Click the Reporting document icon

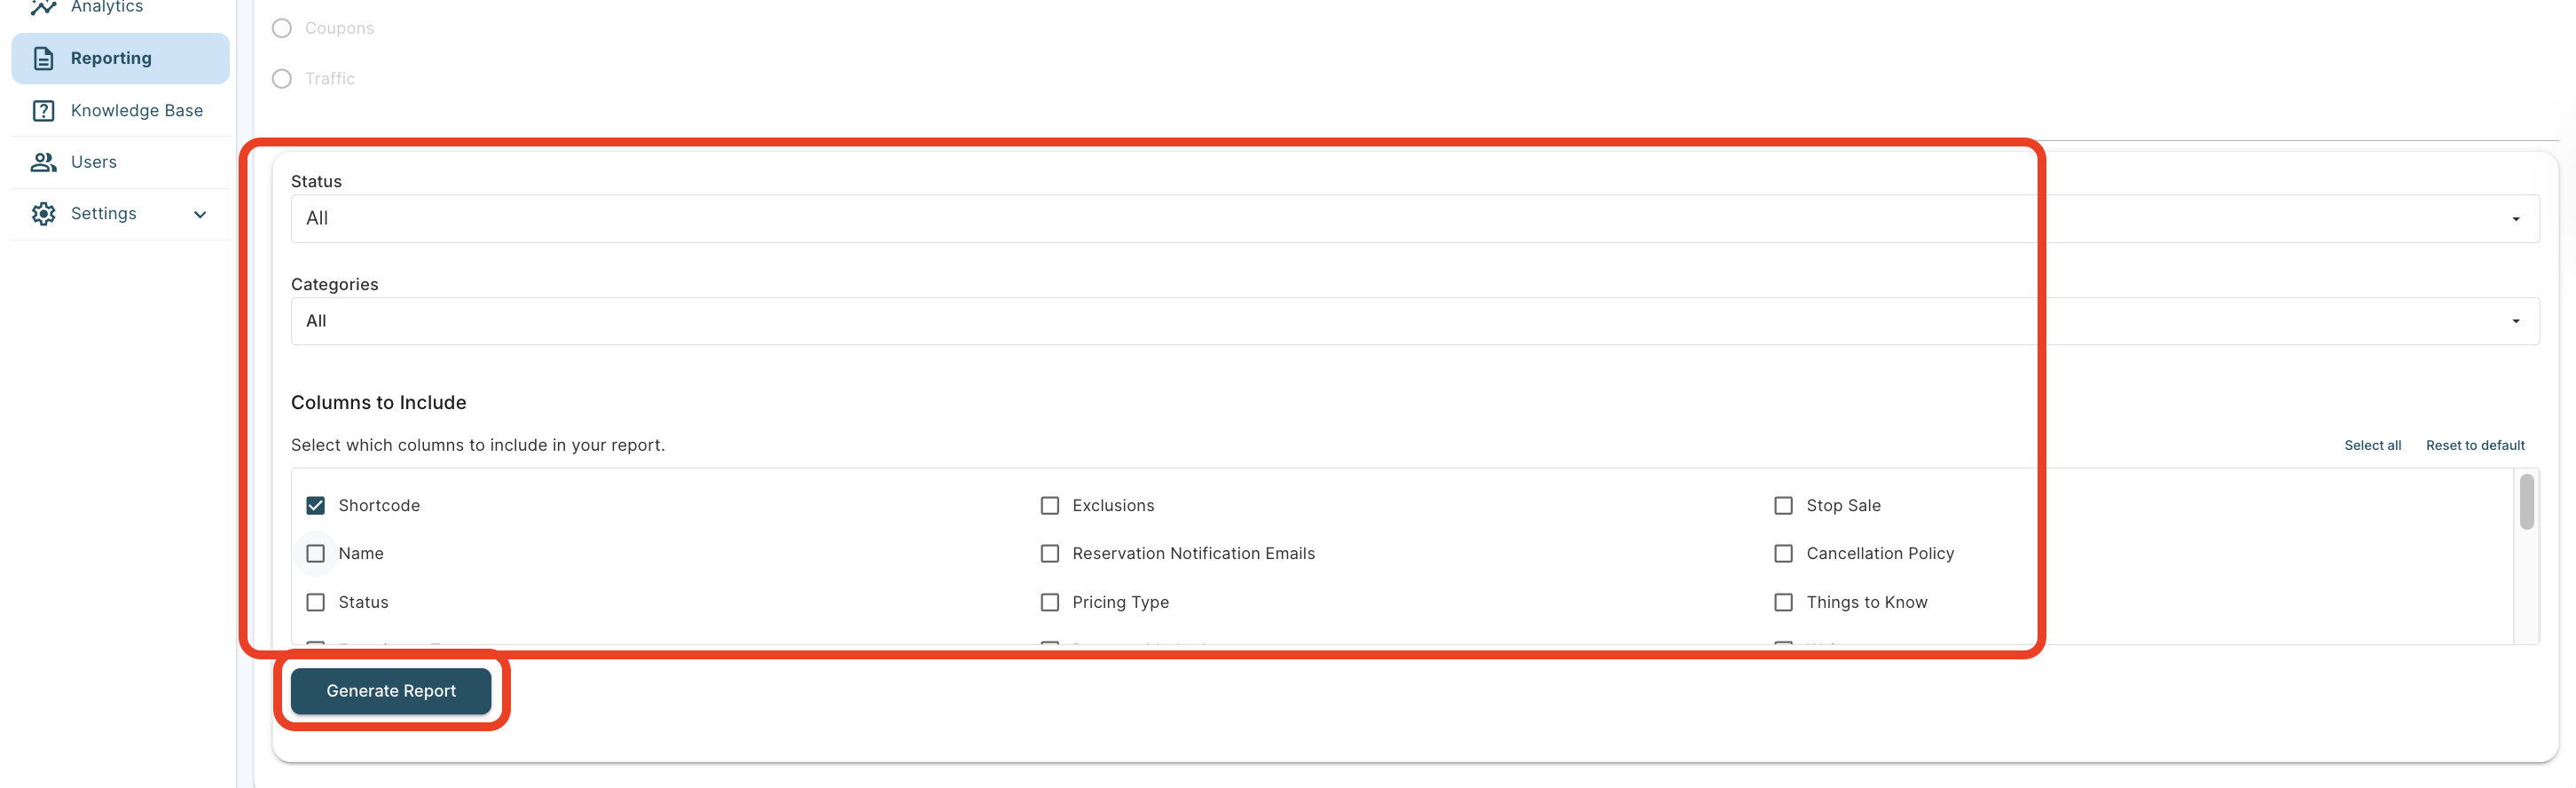pos(43,59)
